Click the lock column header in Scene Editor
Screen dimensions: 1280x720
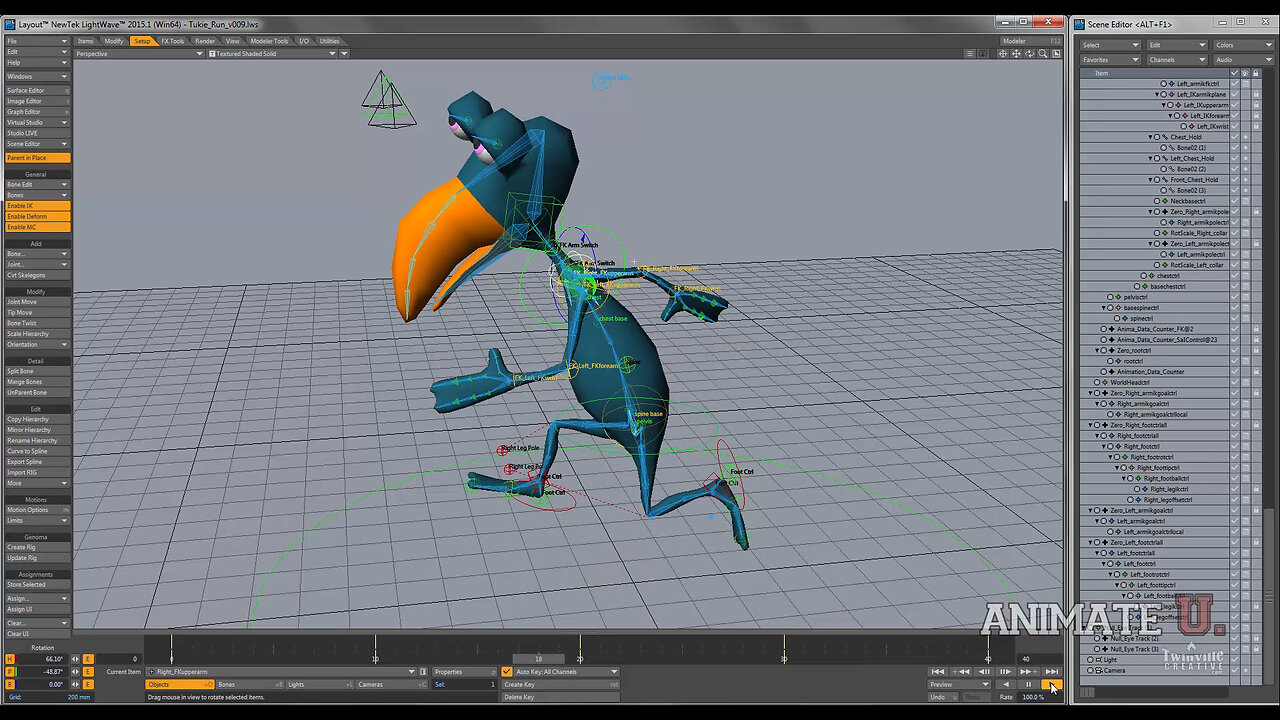tap(1256, 73)
